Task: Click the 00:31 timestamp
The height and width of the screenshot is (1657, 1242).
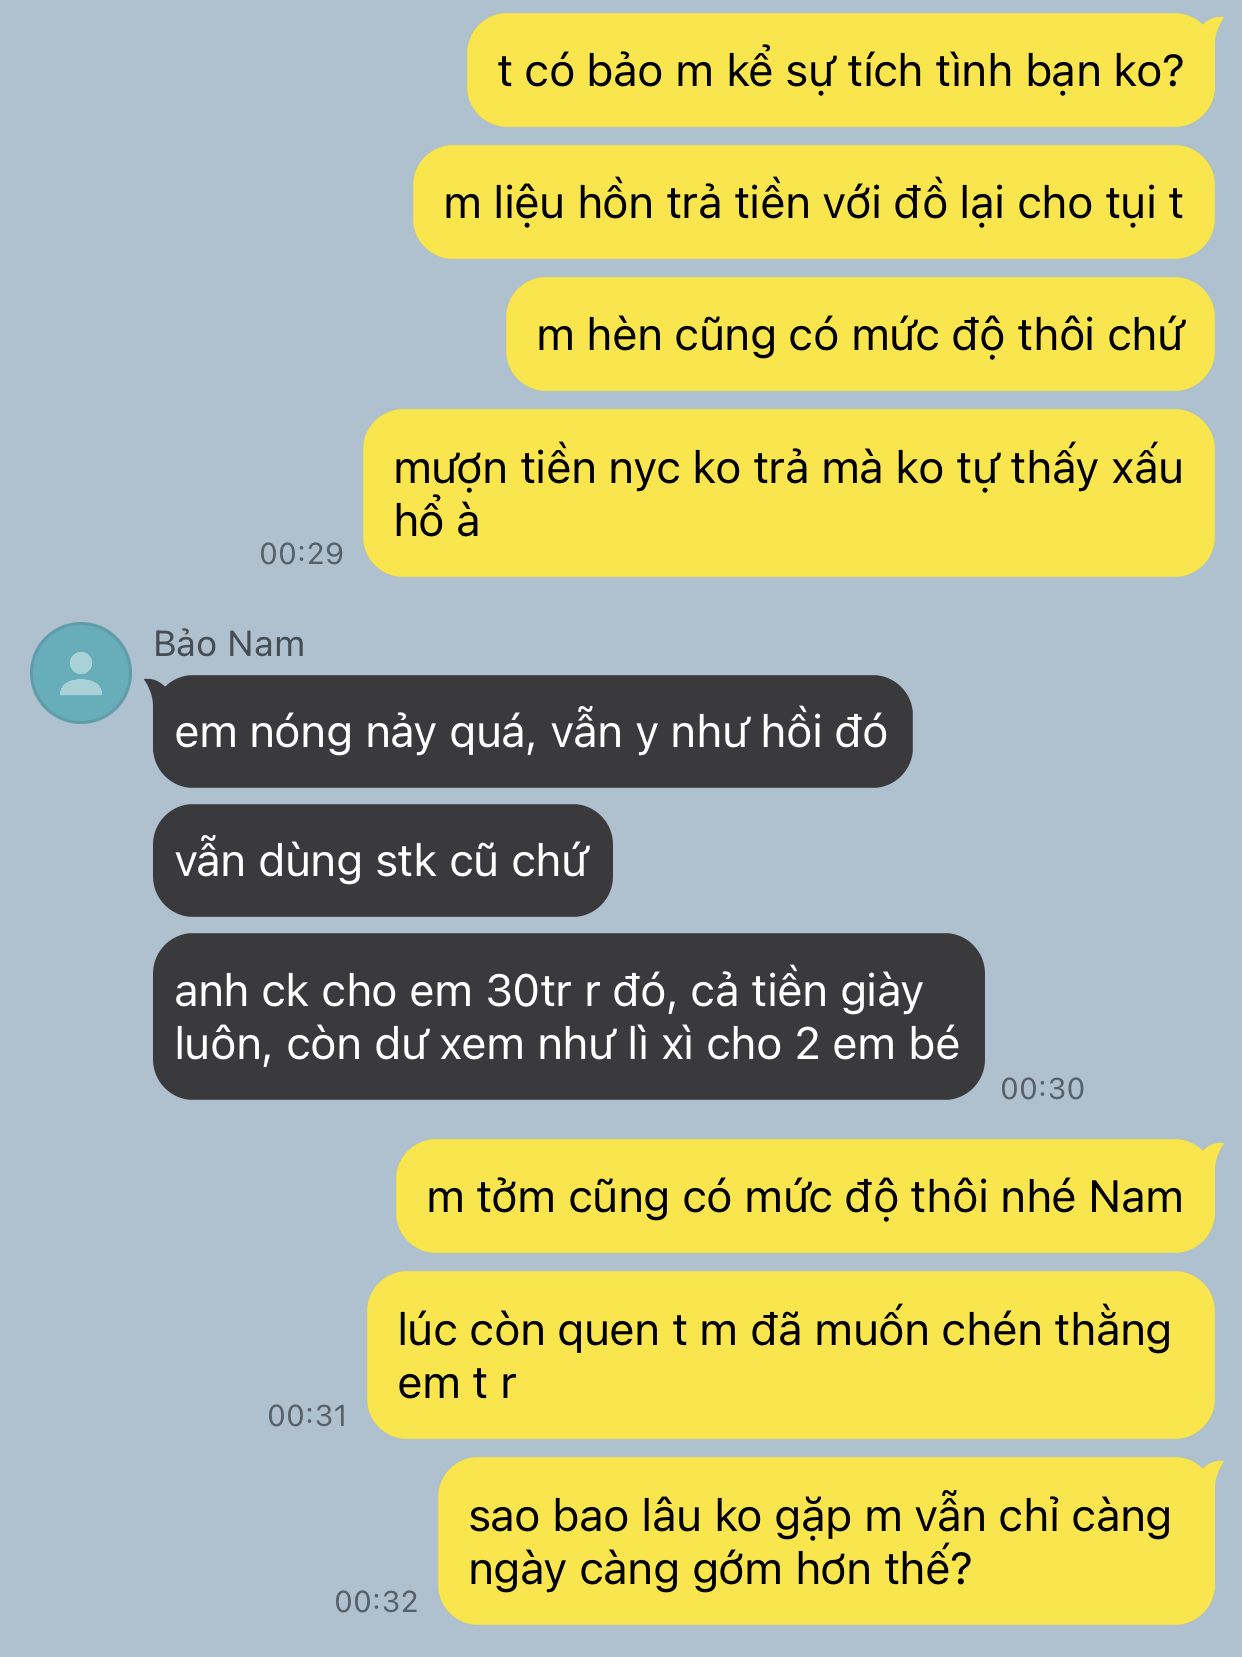Action: [x=307, y=1415]
